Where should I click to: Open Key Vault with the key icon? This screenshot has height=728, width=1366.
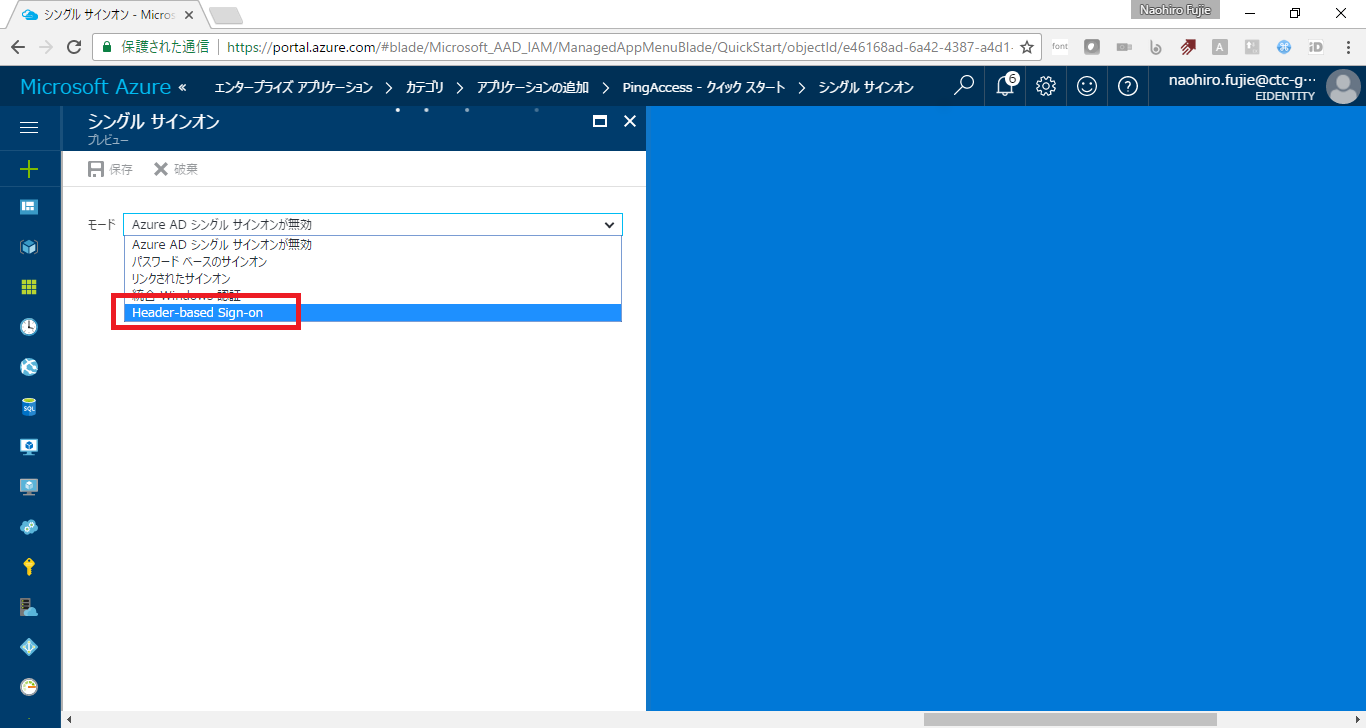pos(30,566)
